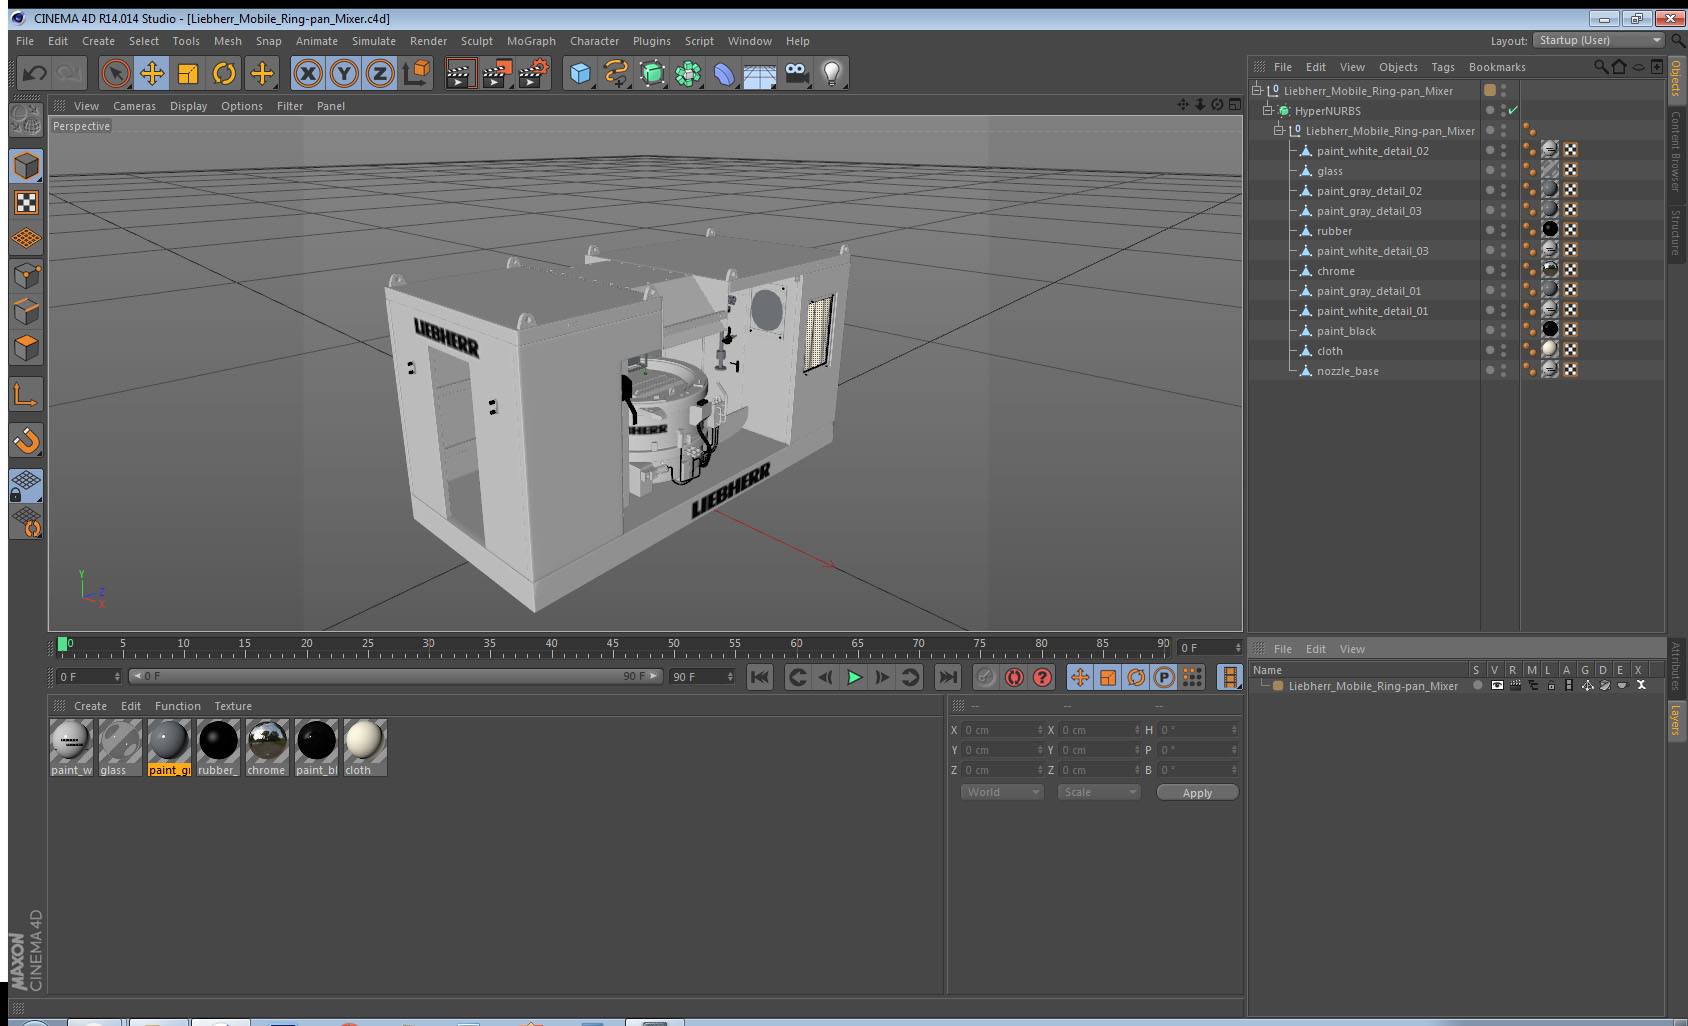The height and width of the screenshot is (1026, 1688).
Task: Collapse the HyperNURBS tree node
Action: (1267, 111)
